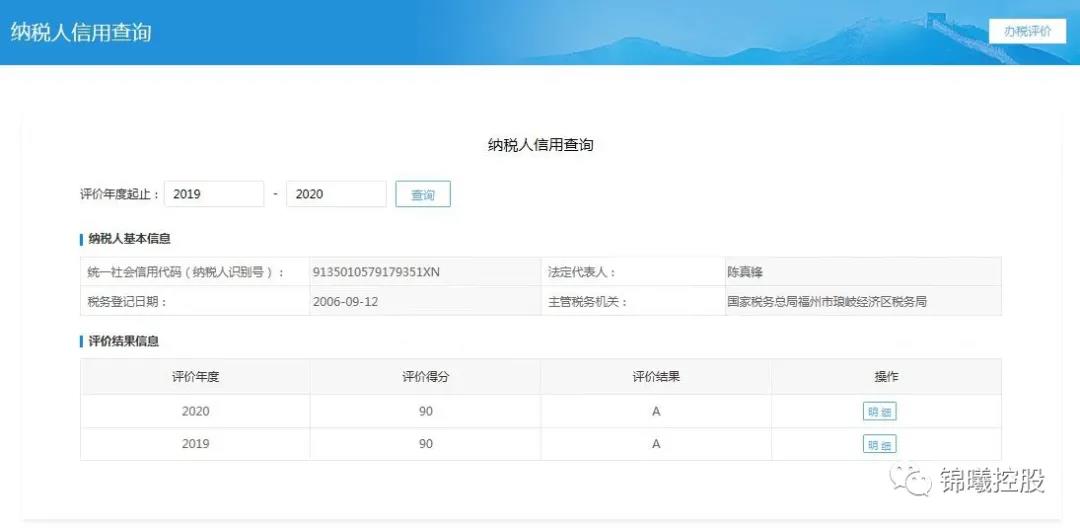1080x528 pixels.
Task: Click the A rating in 2019 row
Action: click(x=656, y=444)
